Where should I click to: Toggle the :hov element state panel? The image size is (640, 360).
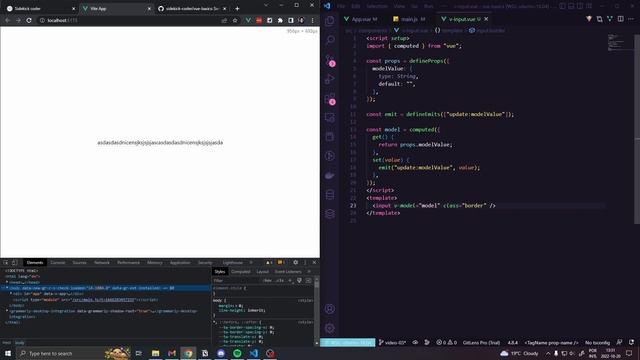coord(267,280)
